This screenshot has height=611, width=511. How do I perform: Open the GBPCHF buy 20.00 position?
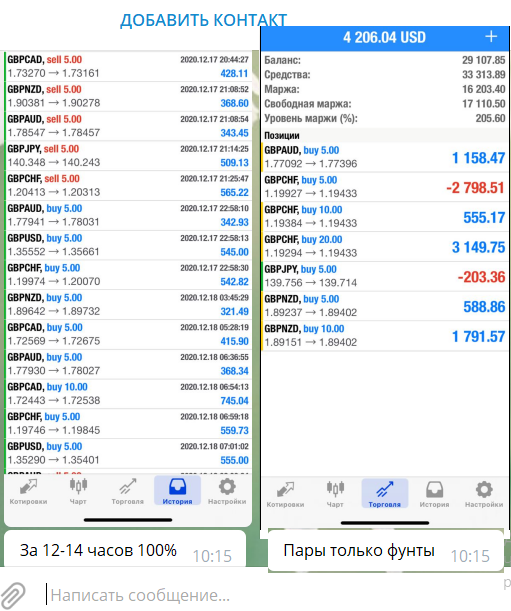385,247
